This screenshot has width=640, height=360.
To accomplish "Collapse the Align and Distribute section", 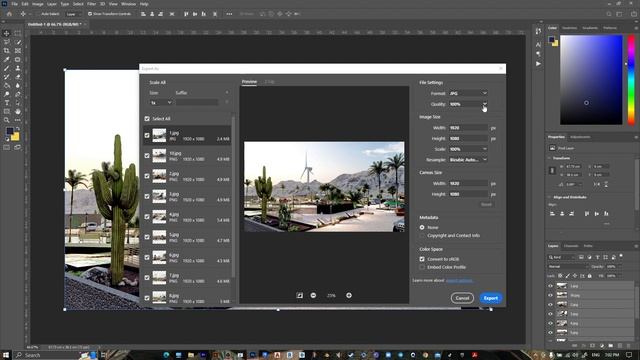I will pyautogui.click(x=550, y=197).
